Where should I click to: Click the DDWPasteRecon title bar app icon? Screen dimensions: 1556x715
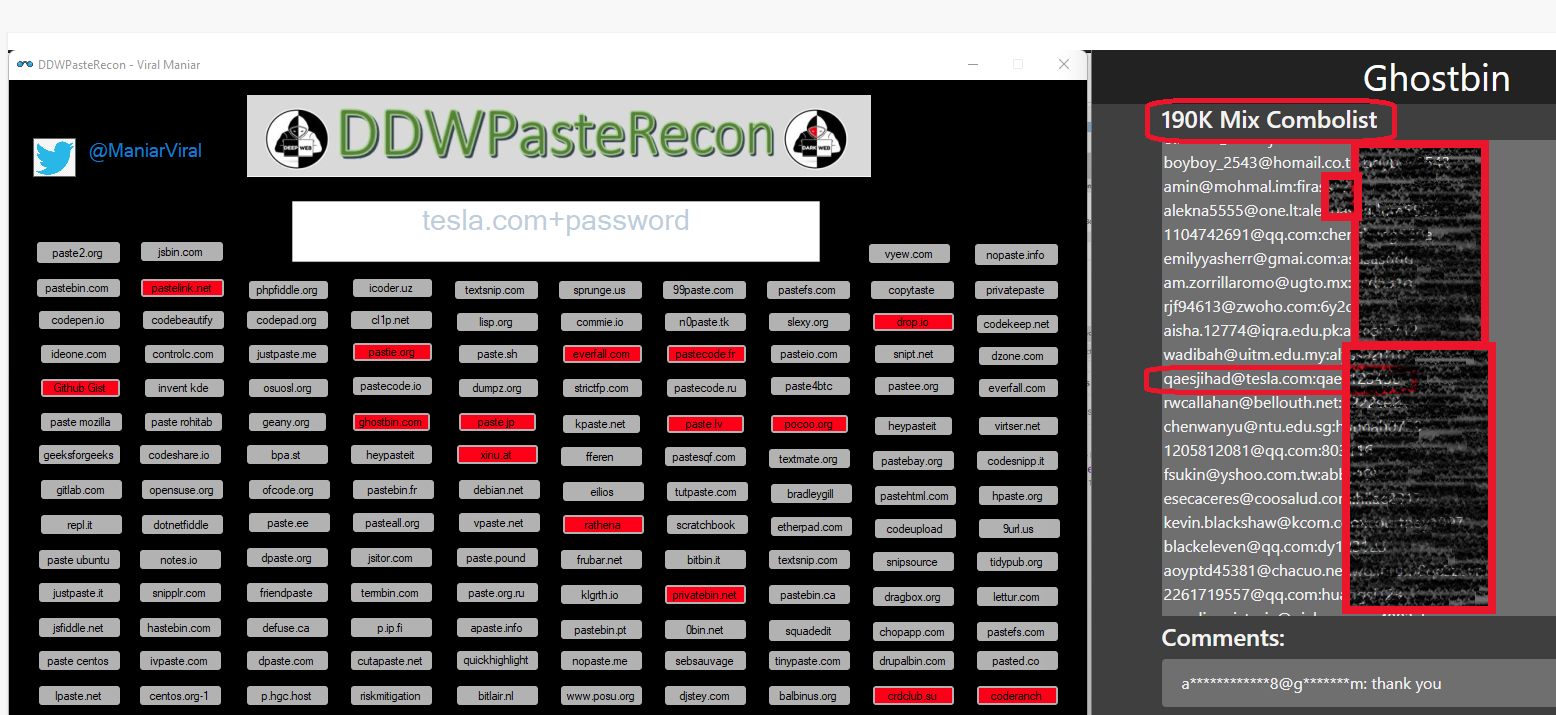tap(25, 65)
